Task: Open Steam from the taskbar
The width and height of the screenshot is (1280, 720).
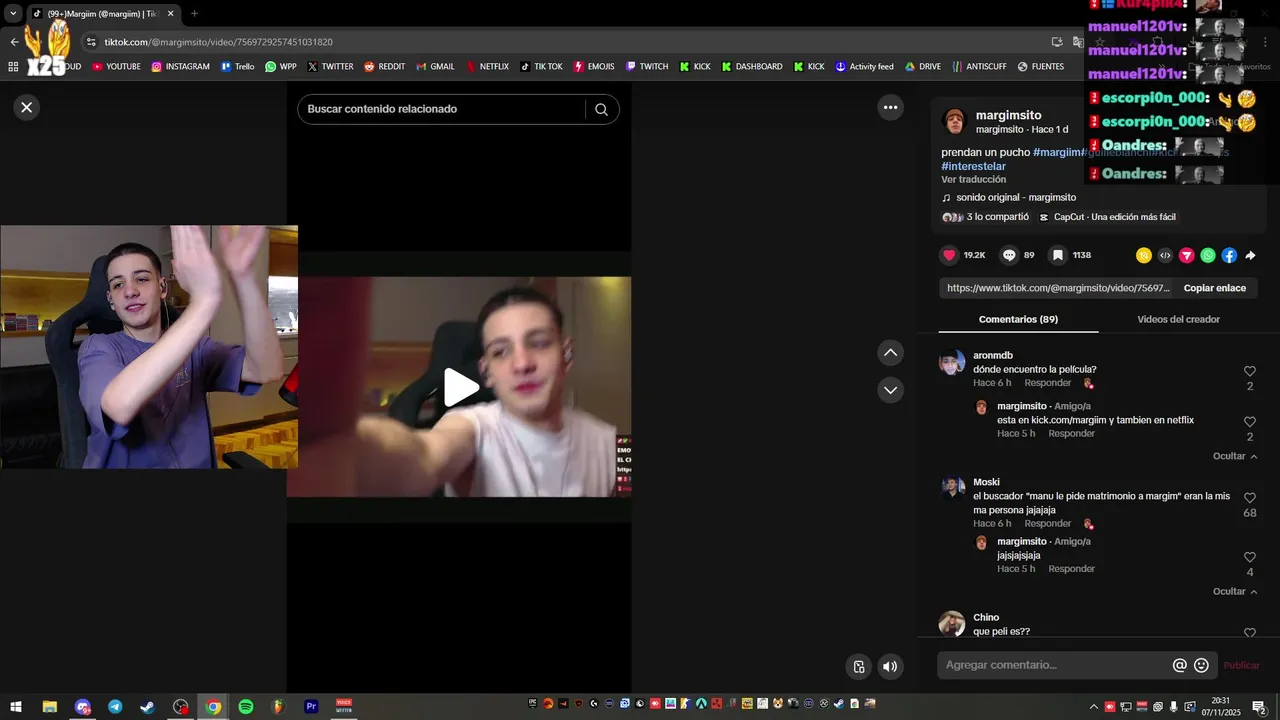Action: coord(147,707)
